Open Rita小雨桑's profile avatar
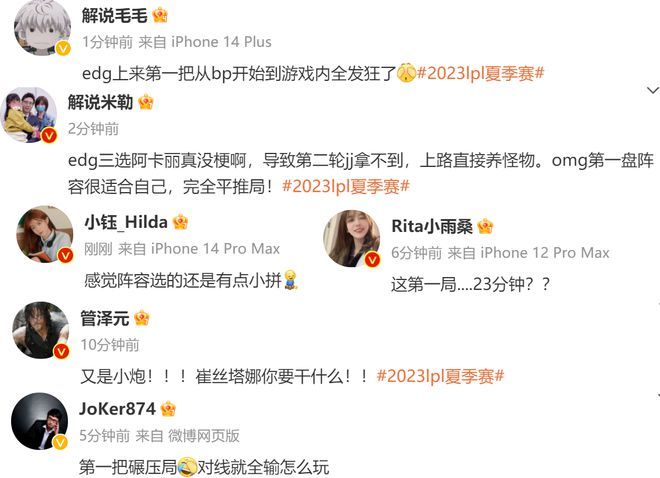Screen dimensions: 660x478 351,239
